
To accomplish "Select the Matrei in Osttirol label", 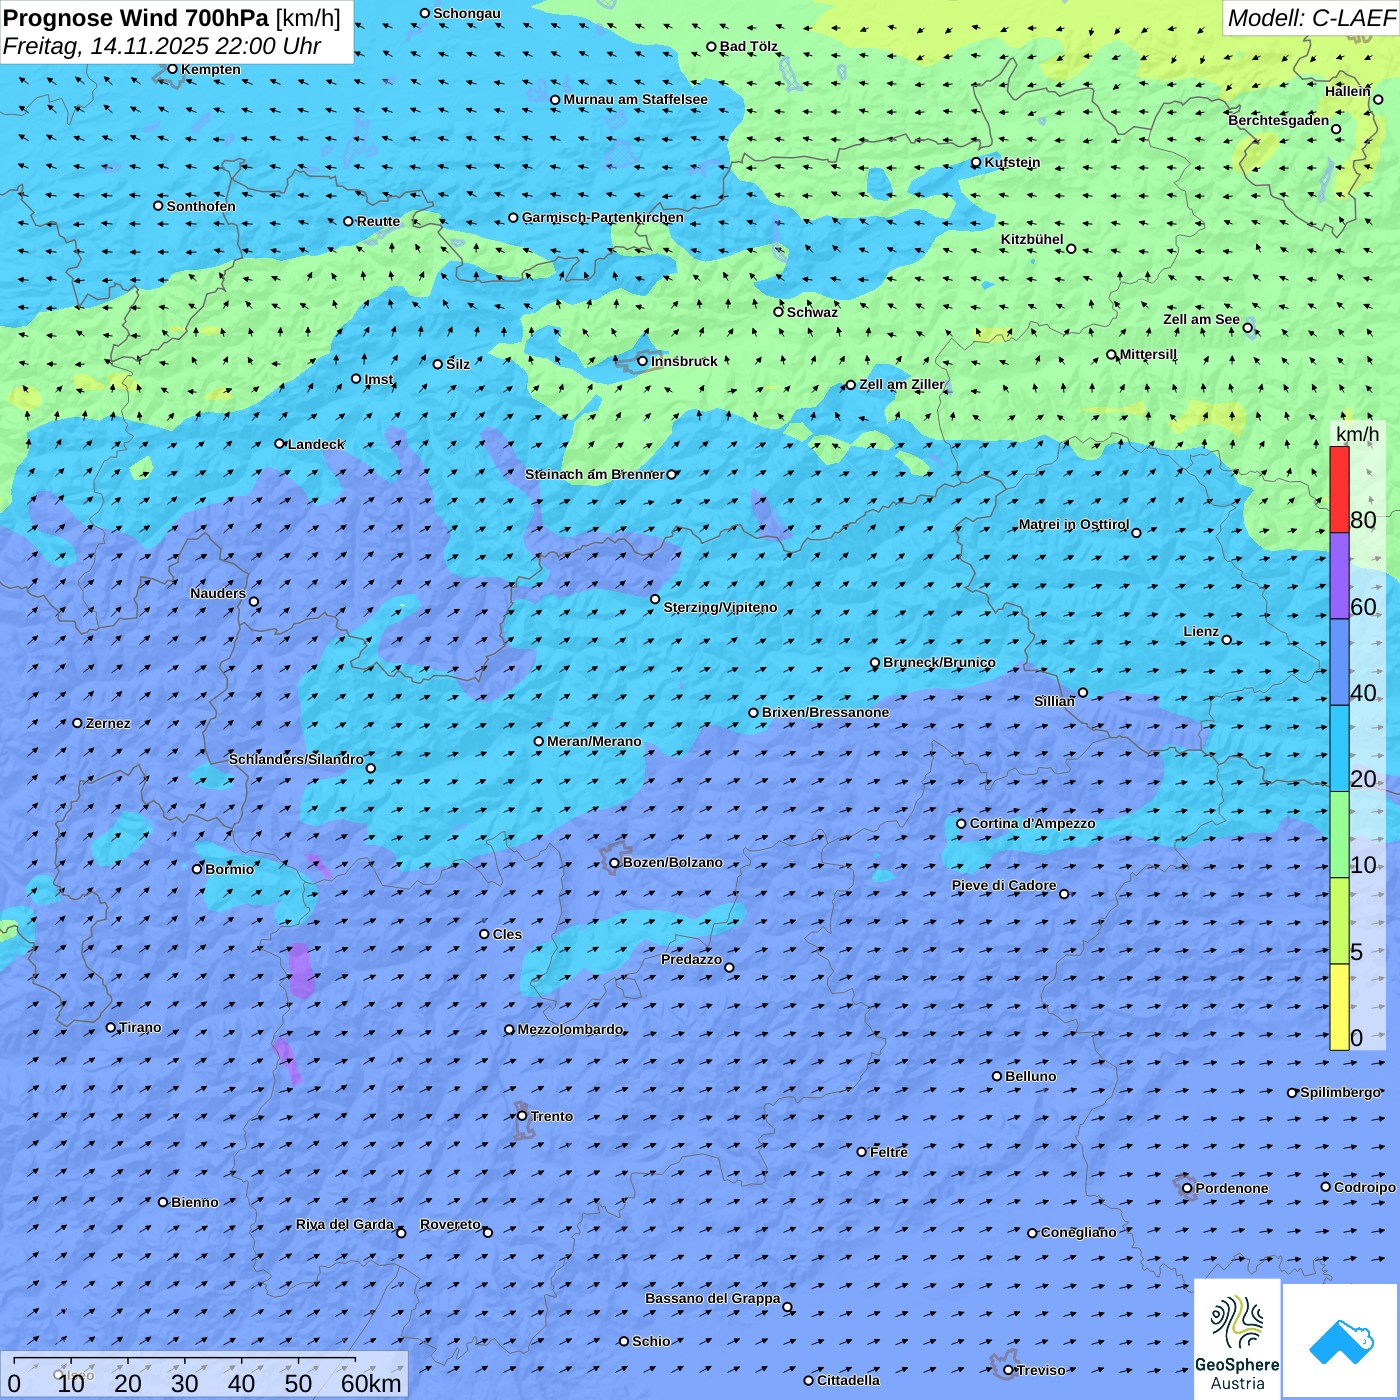I will [x=1074, y=524].
